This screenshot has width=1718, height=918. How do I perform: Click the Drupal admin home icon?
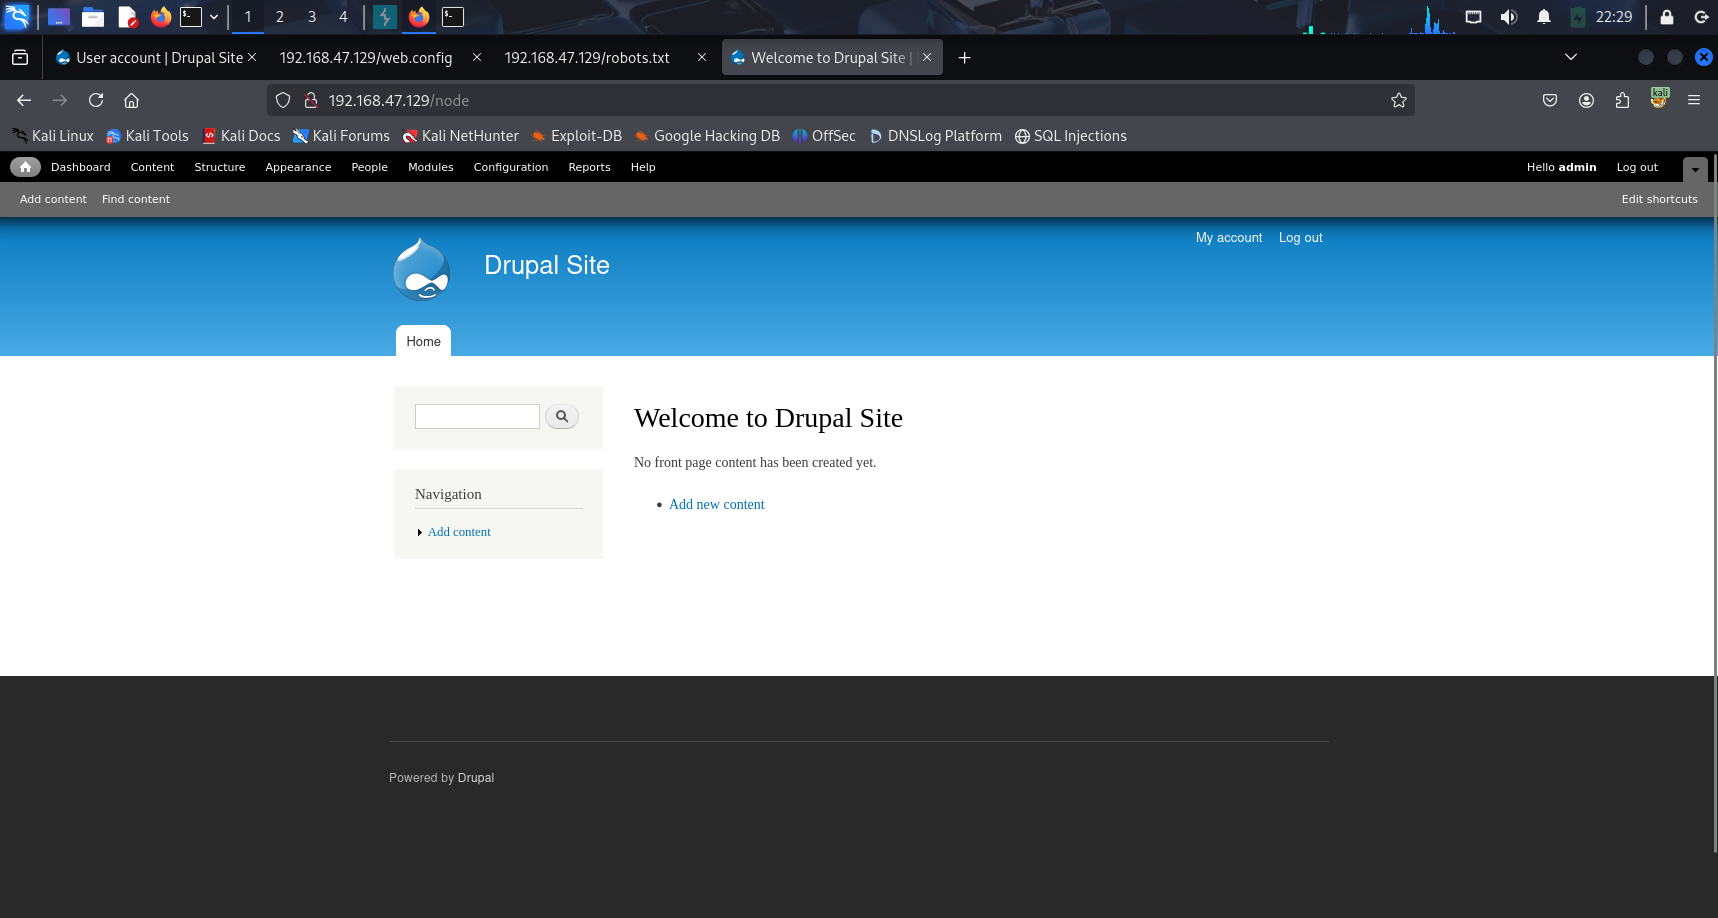click(25, 167)
